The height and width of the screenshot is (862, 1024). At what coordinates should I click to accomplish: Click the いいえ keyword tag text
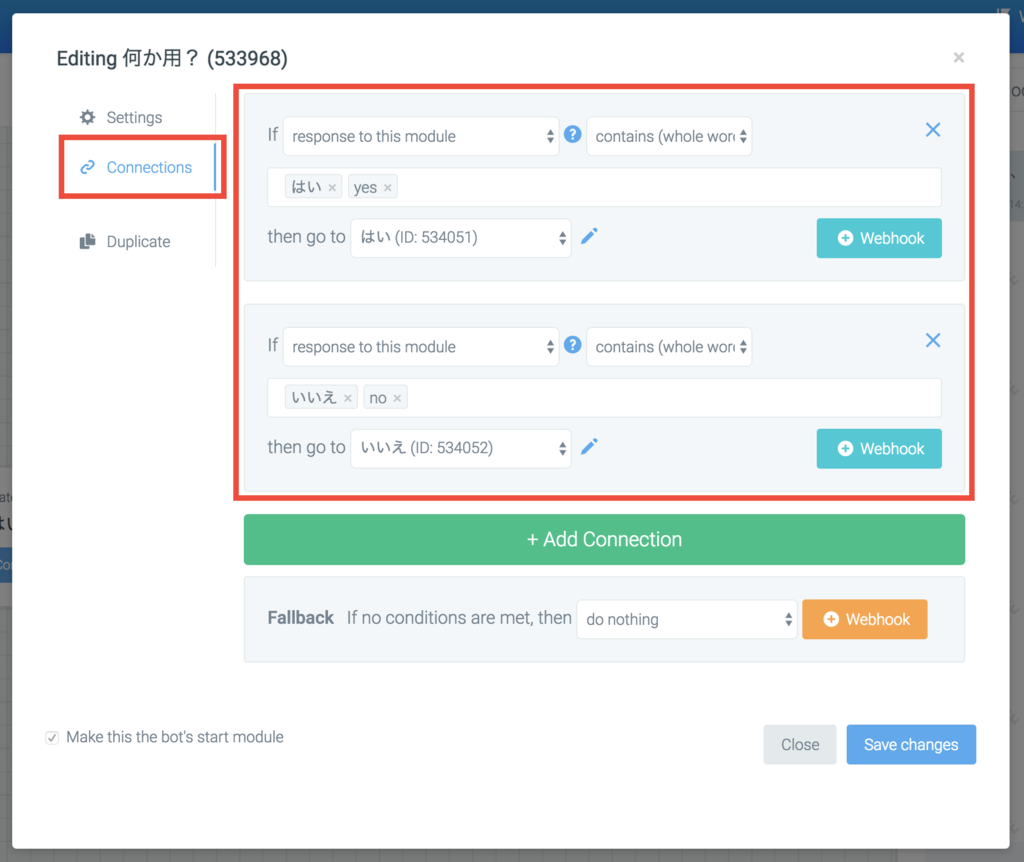tap(314, 398)
